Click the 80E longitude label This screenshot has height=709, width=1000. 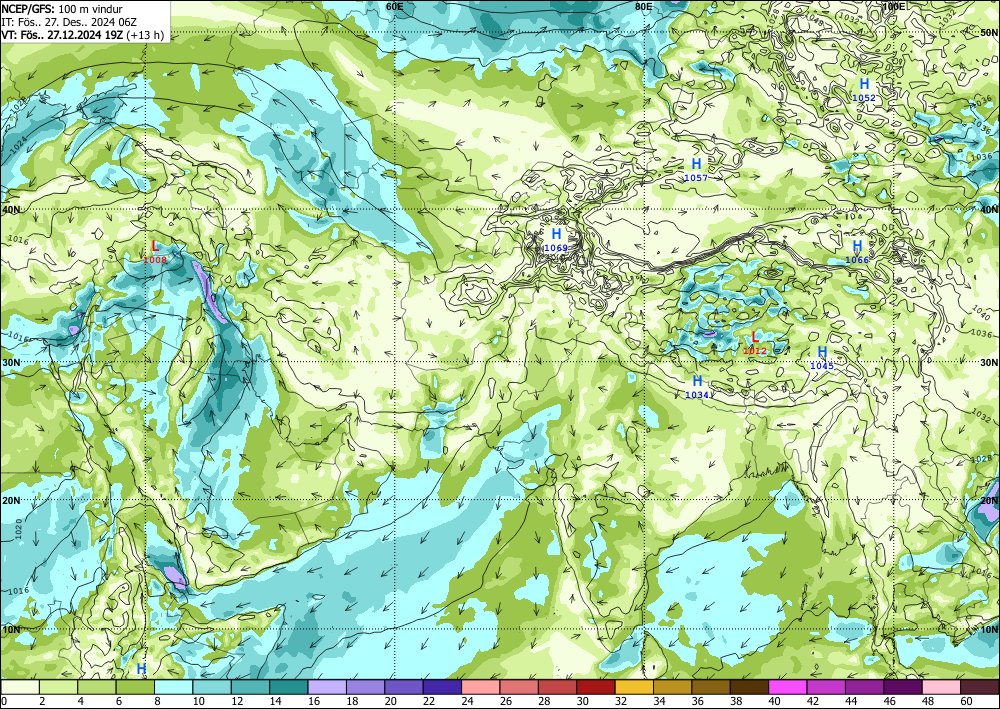coord(643,6)
